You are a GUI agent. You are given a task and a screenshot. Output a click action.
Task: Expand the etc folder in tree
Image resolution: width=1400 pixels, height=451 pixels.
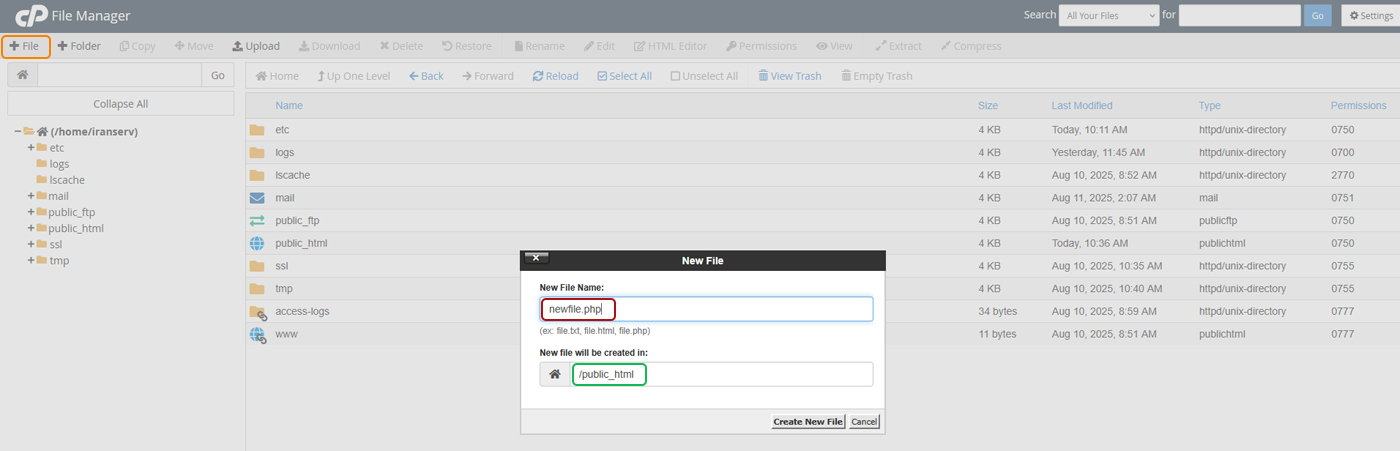pyautogui.click(x=31, y=148)
